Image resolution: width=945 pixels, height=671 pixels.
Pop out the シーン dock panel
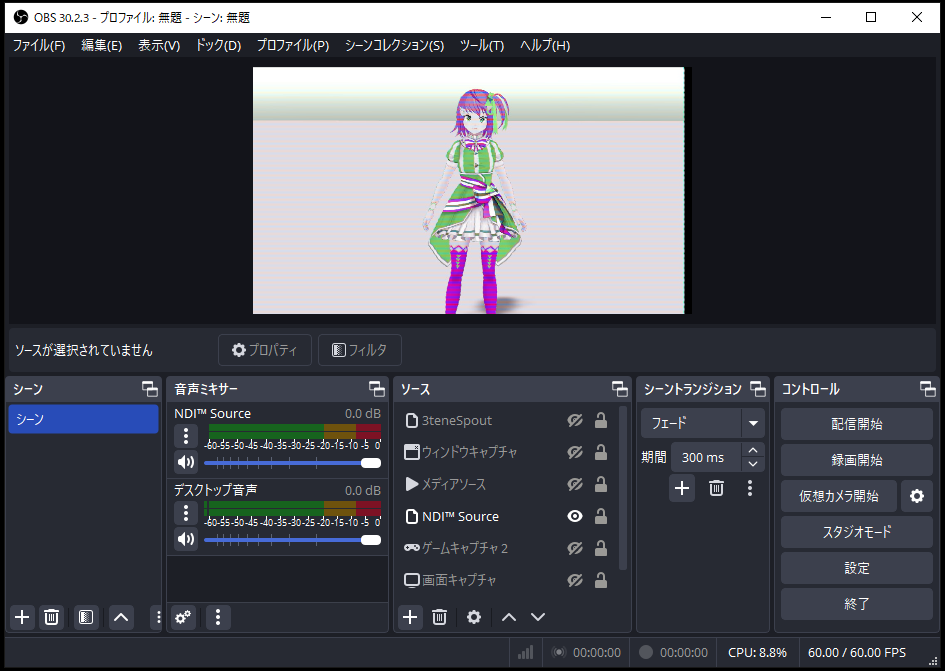point(149,389)
